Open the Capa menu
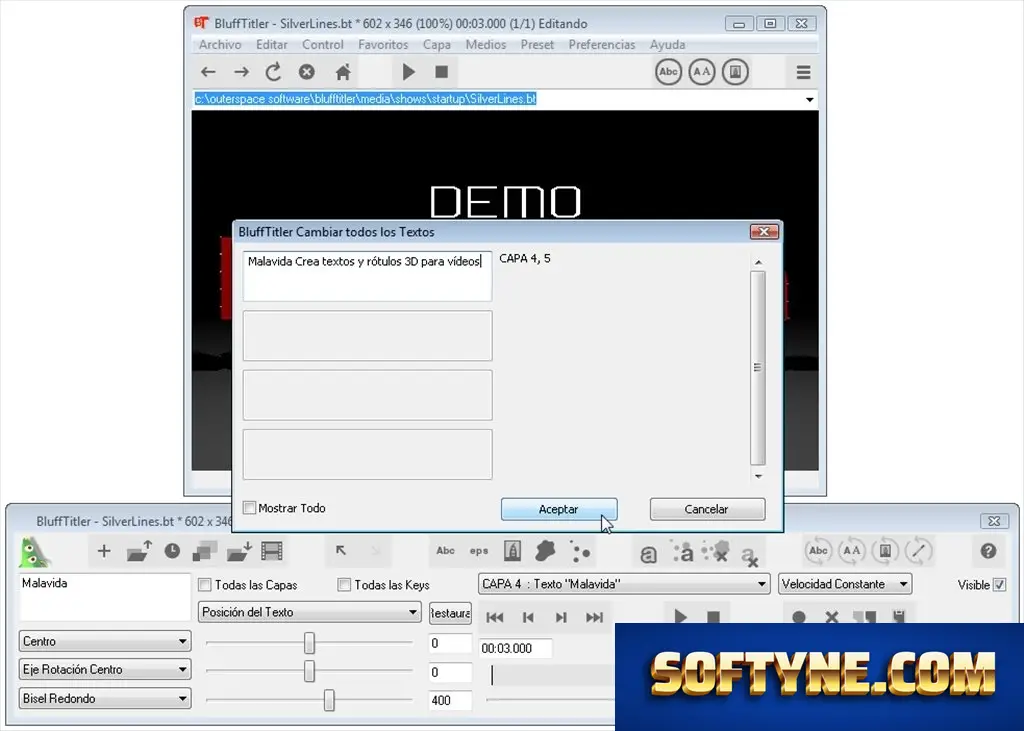The image size is (1024, 731). pyautogui.click(x=436, y=44)
